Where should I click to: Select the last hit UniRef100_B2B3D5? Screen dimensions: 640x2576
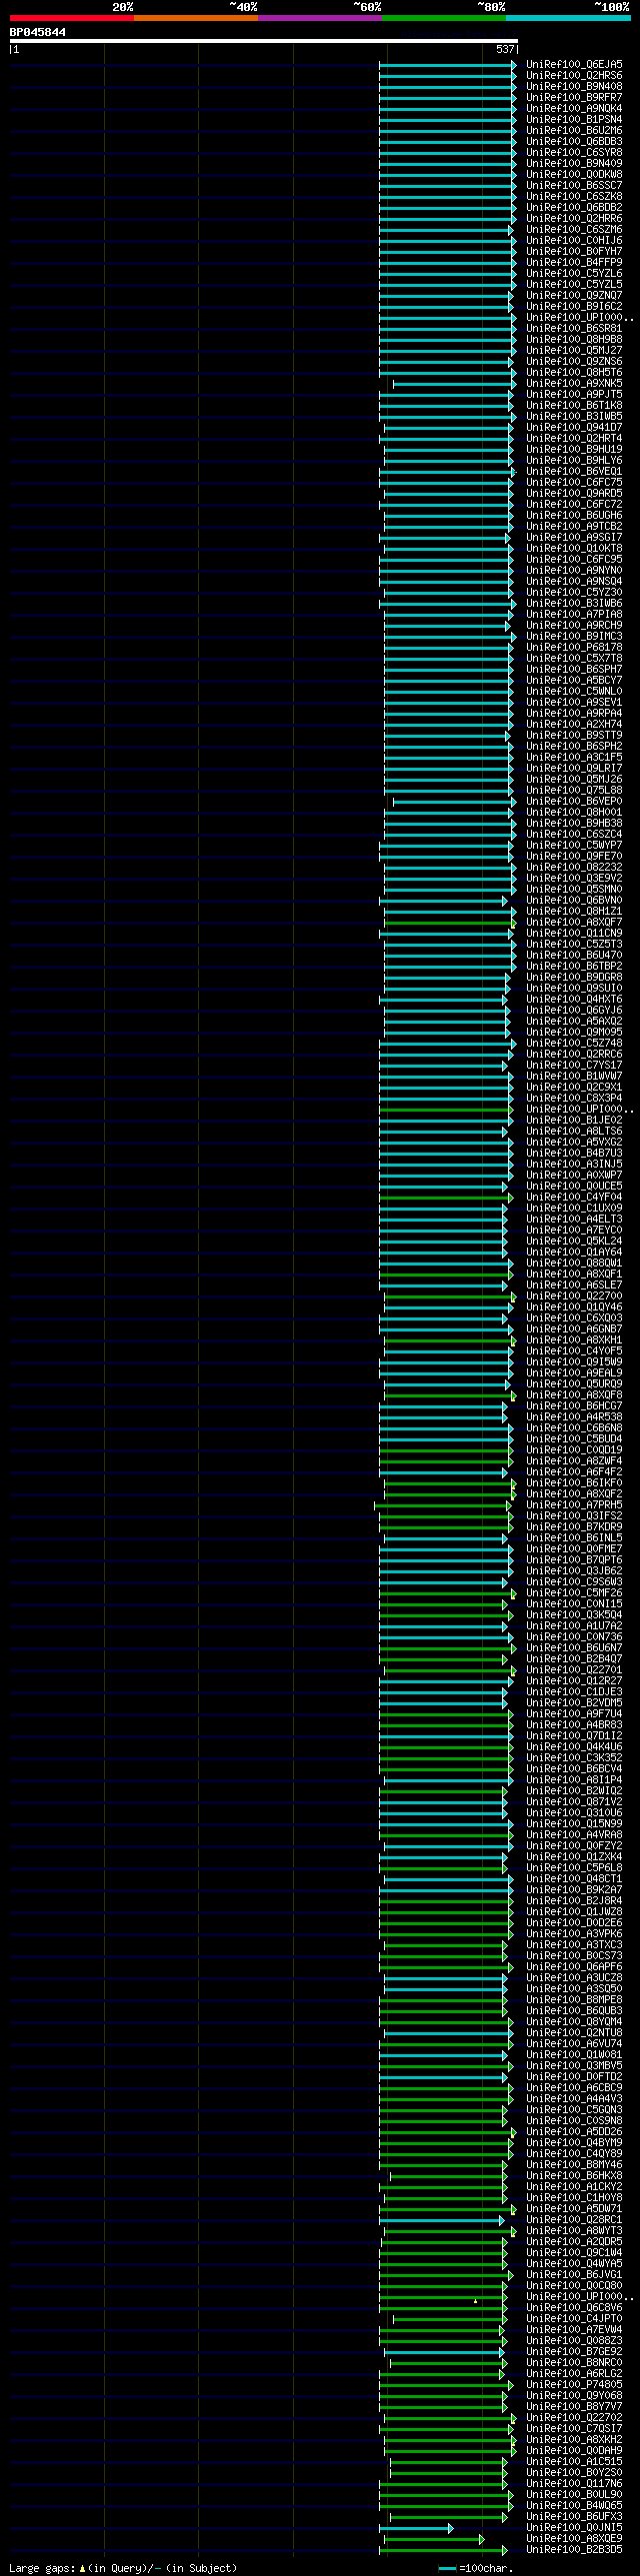(574, 2550)
